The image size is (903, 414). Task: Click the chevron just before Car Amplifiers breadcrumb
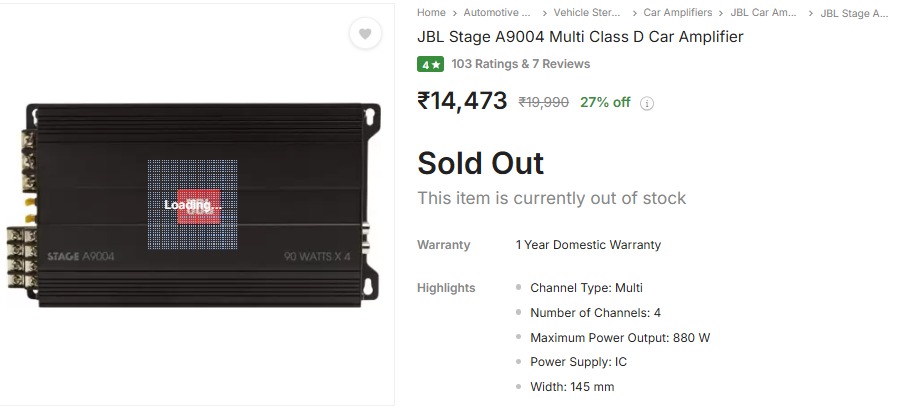pos(635,13)
